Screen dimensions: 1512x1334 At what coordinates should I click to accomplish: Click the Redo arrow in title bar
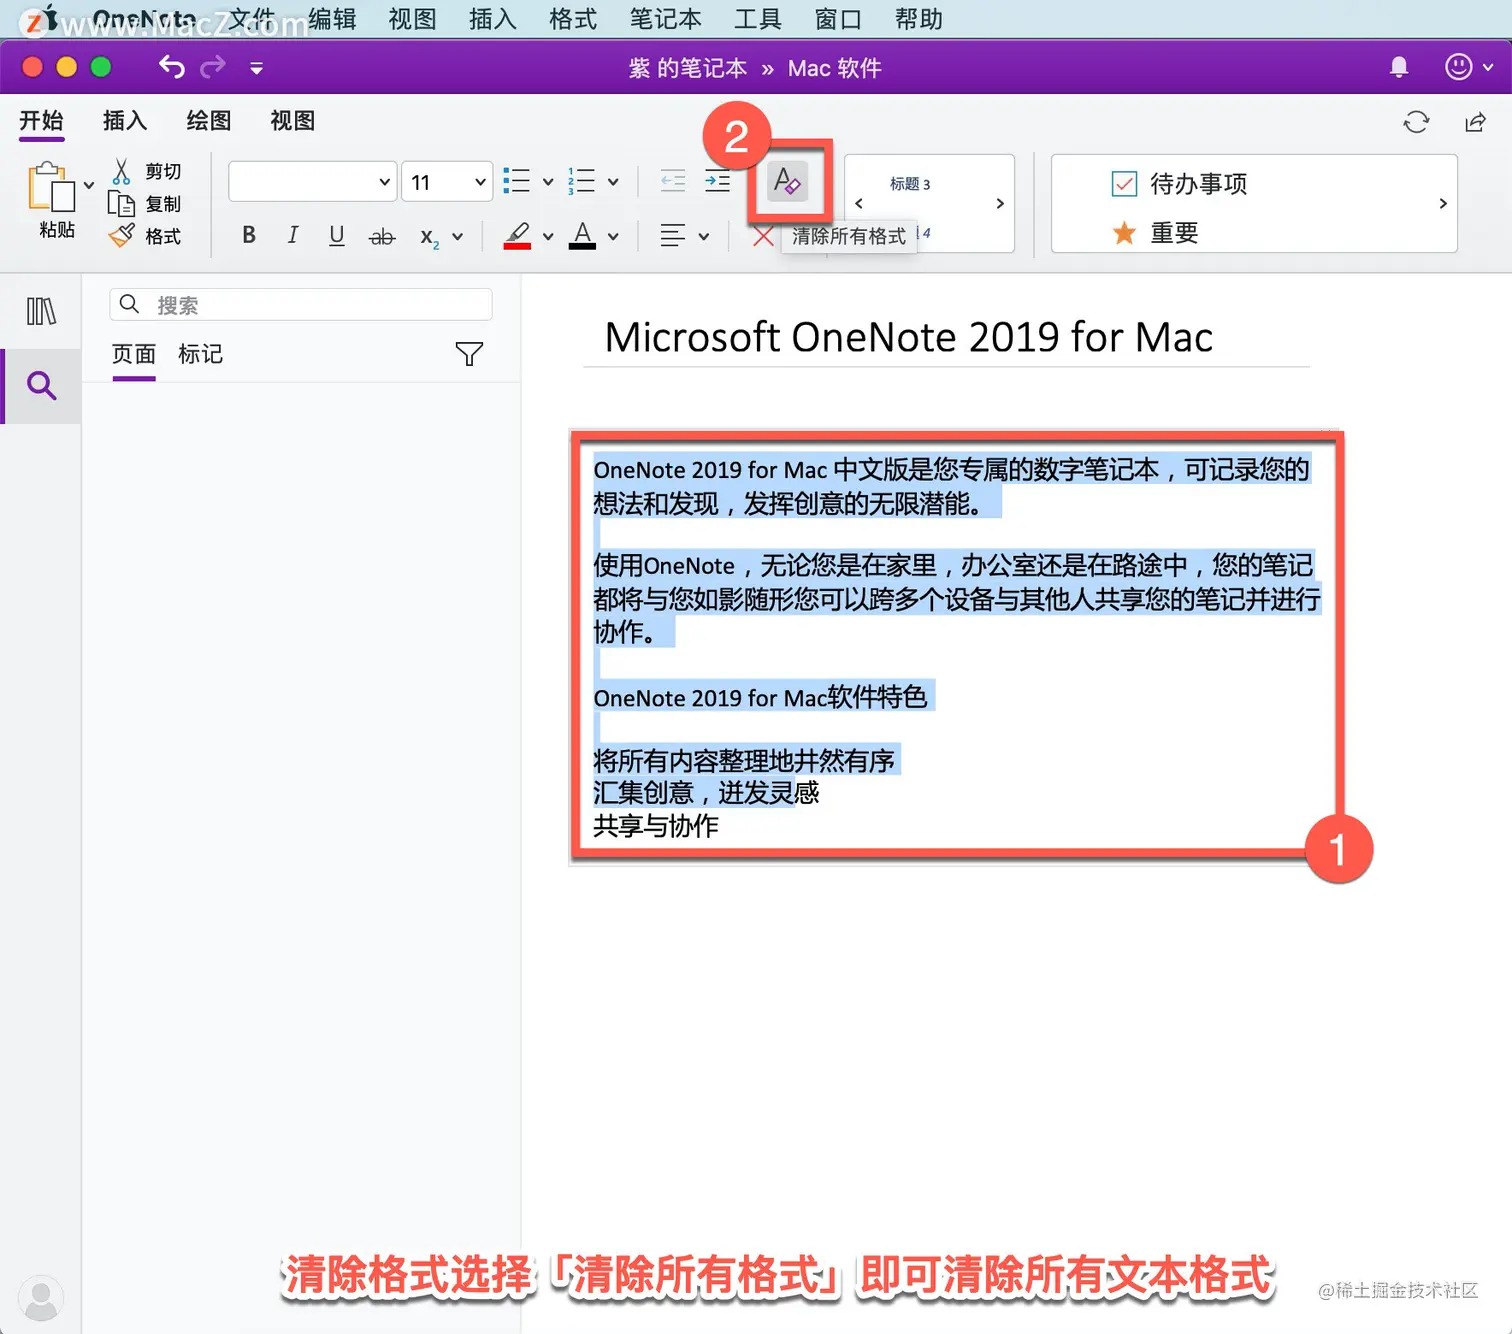213,67
